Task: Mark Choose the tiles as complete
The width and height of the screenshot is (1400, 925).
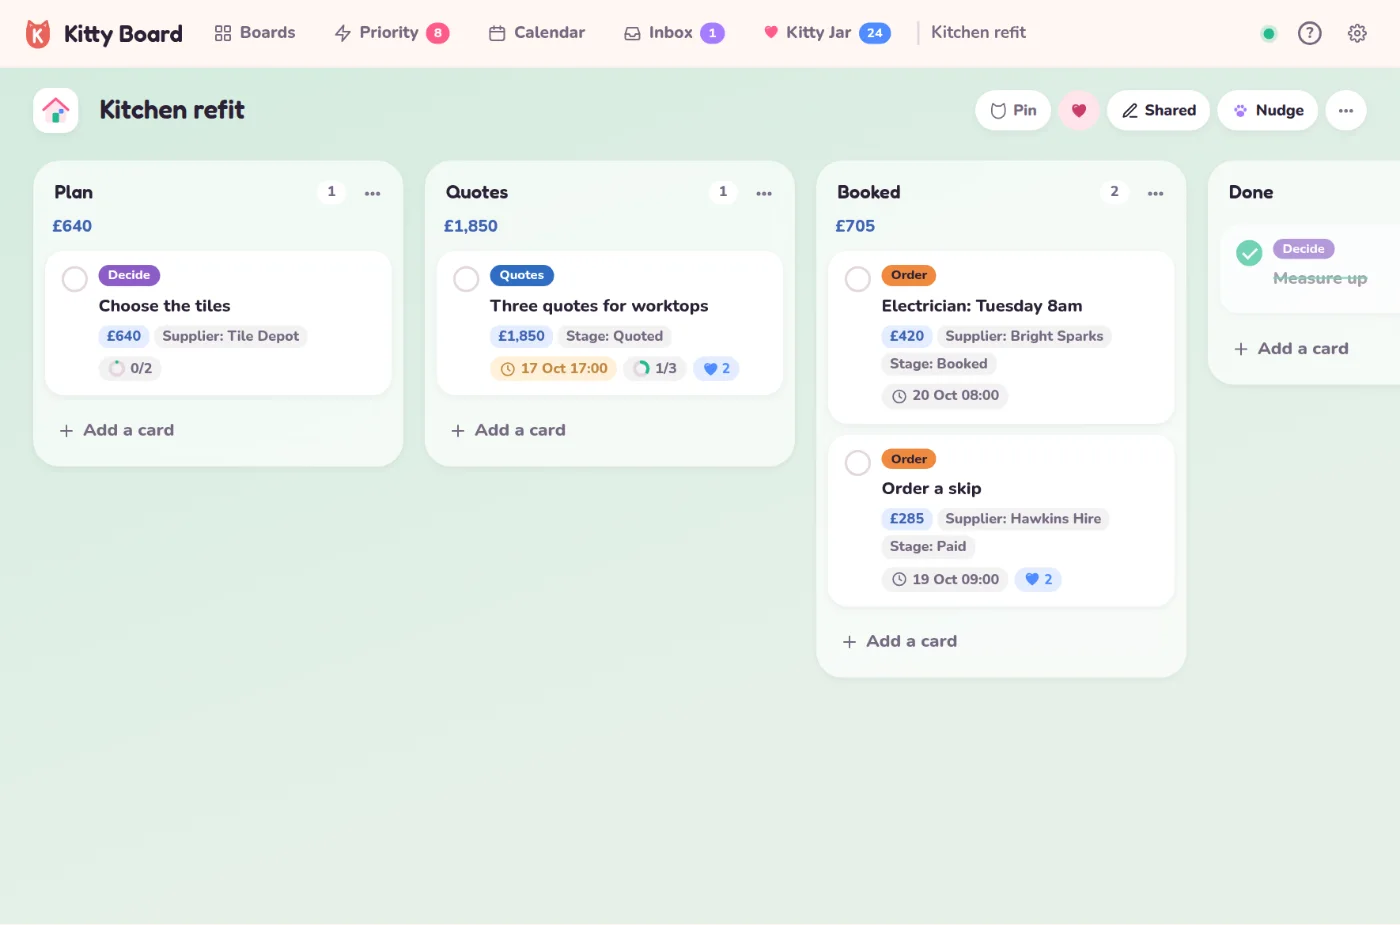Action: (75, 279)
